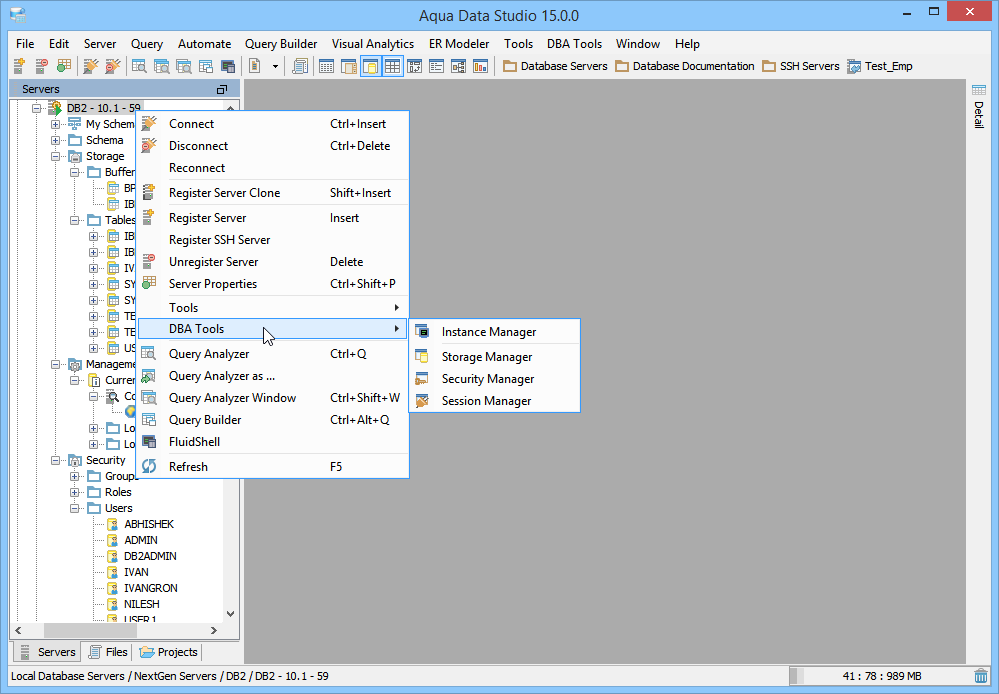Viewport: 999px width, 694px height.
Task: Select the DB2ADMIN user in tree
Action: 150,556
